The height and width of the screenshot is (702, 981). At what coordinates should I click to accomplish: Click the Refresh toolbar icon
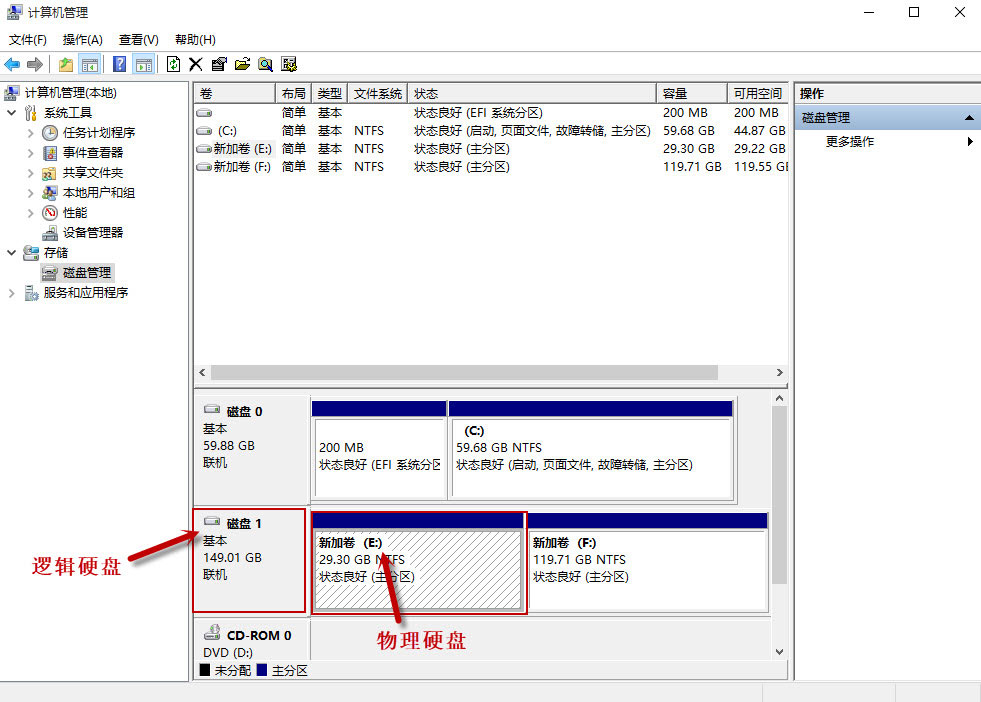[173, 64]
